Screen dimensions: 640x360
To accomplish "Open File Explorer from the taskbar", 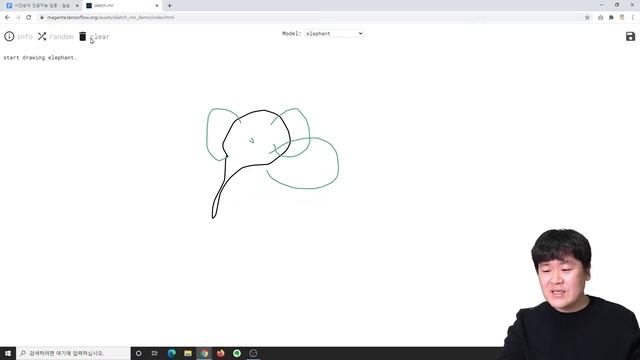I will pyautogui.click(x=188, y=353).
